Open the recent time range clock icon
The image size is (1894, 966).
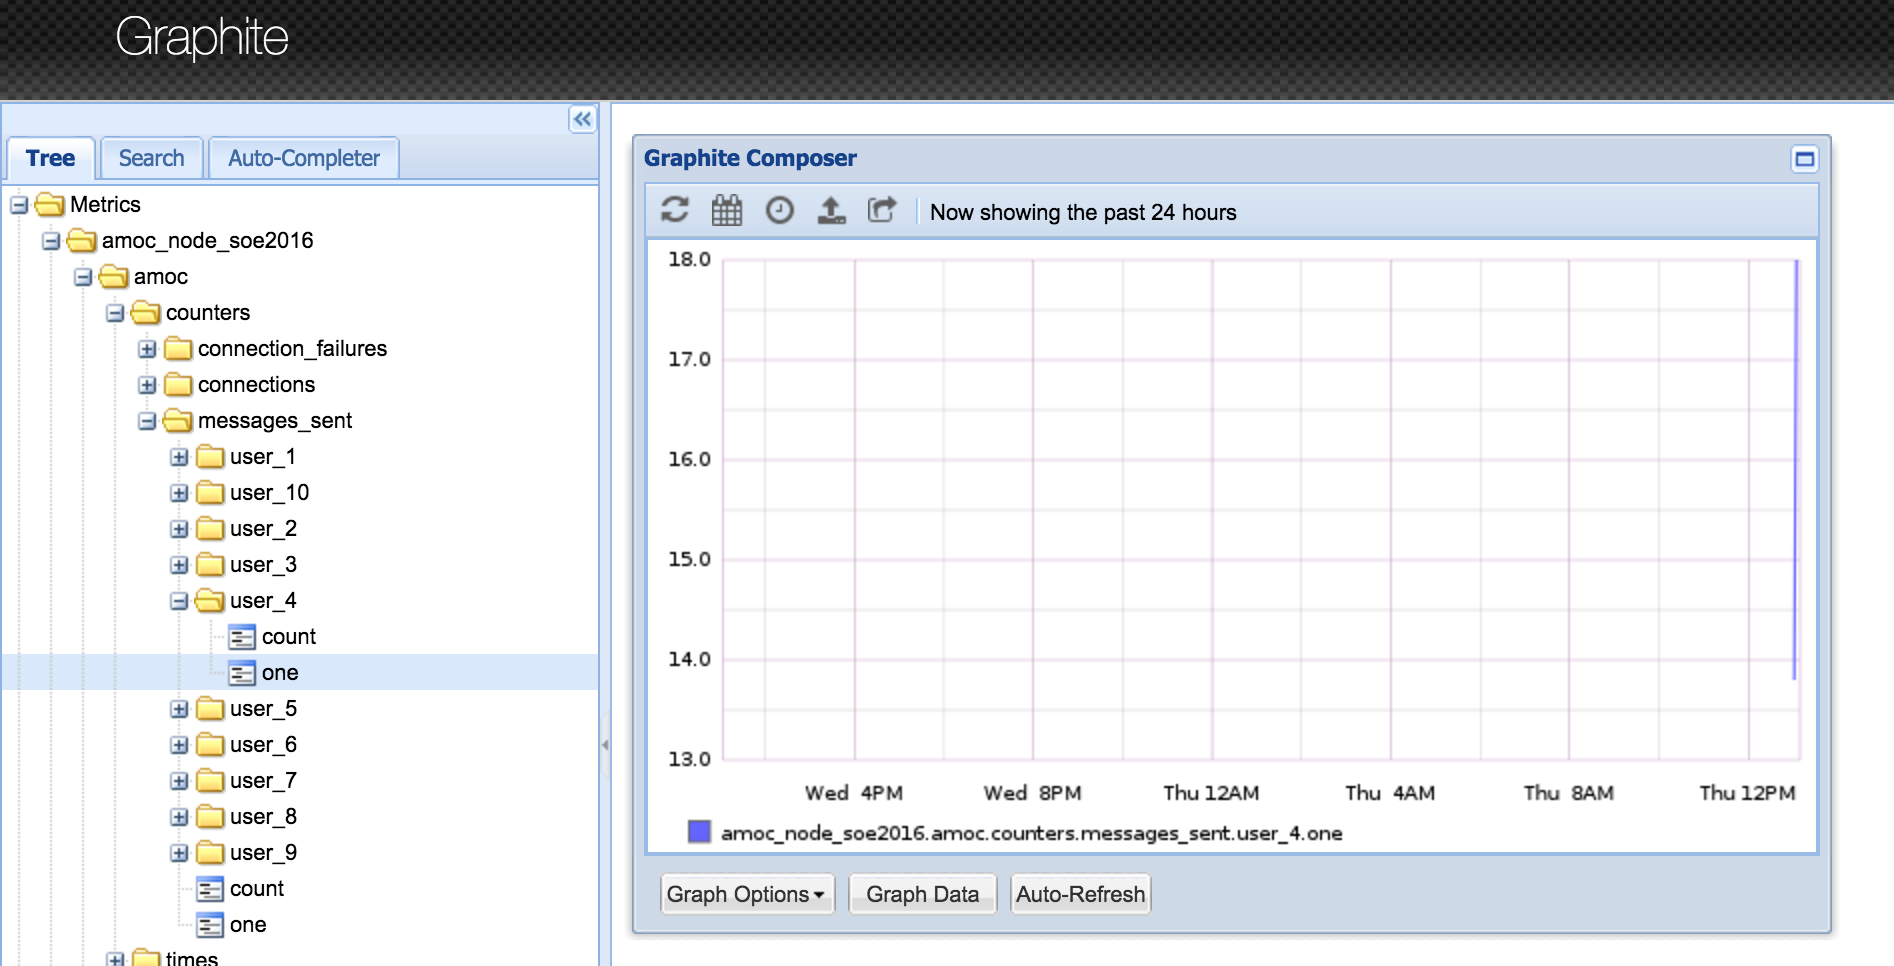[780, 210]
